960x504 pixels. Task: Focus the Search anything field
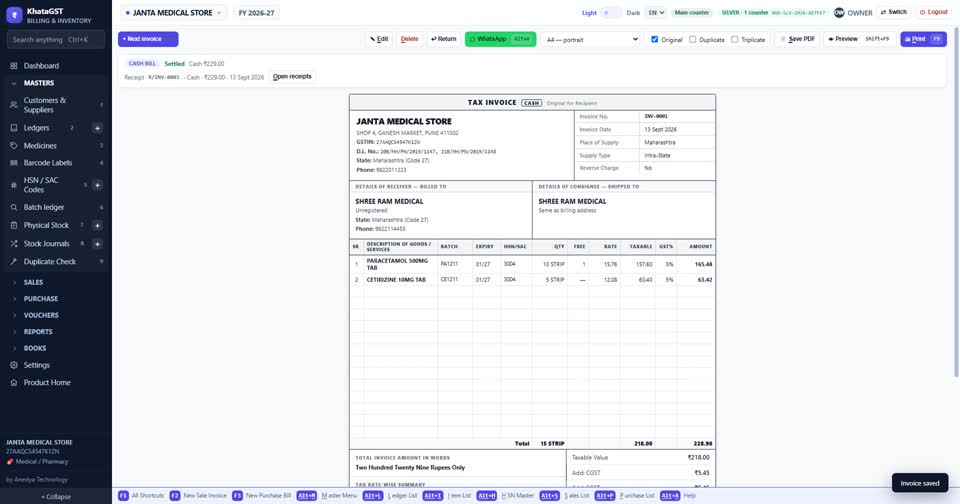pyautogui.click(x=56, y=39)
